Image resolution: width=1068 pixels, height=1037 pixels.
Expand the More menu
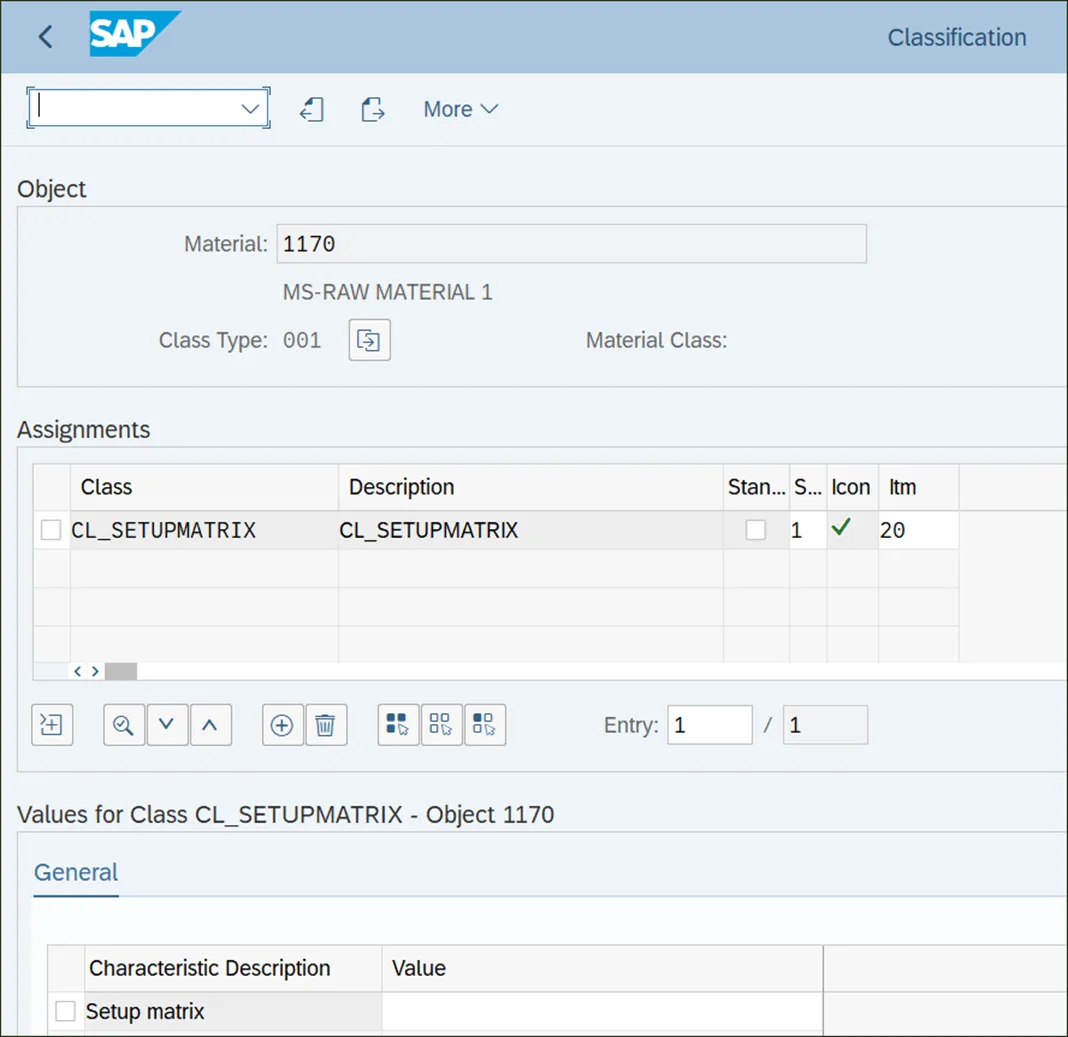[x=460, y=109]
